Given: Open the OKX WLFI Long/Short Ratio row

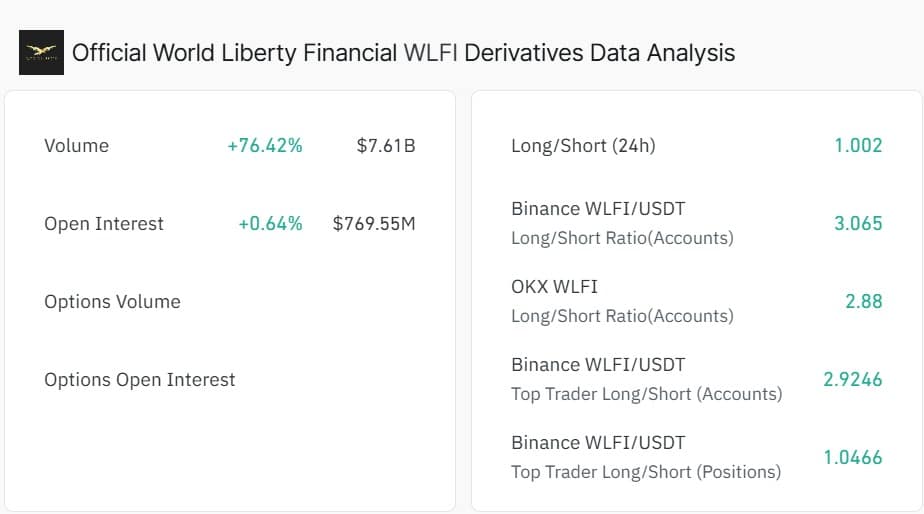Looking at the screenshot, I should [x=622, y=301].
